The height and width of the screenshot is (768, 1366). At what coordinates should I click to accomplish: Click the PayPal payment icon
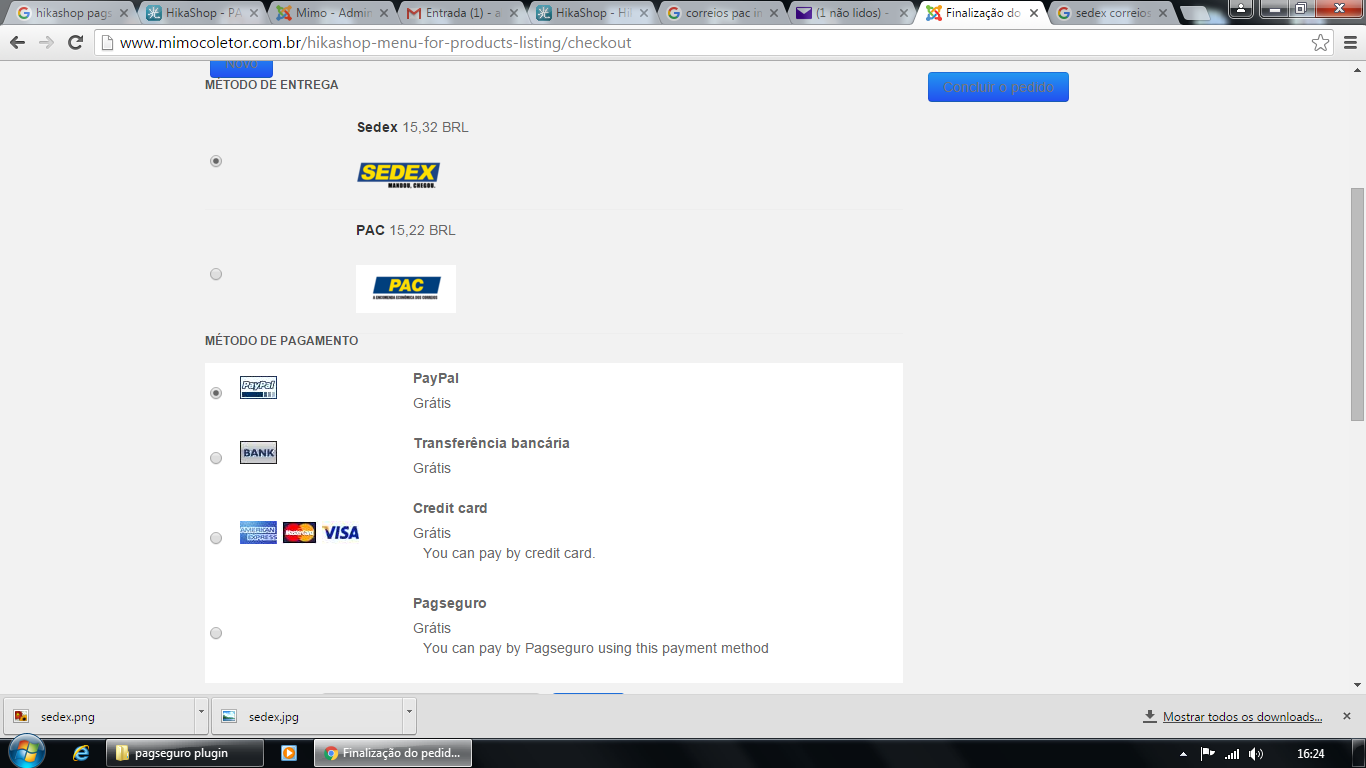(x=258, y=388)
